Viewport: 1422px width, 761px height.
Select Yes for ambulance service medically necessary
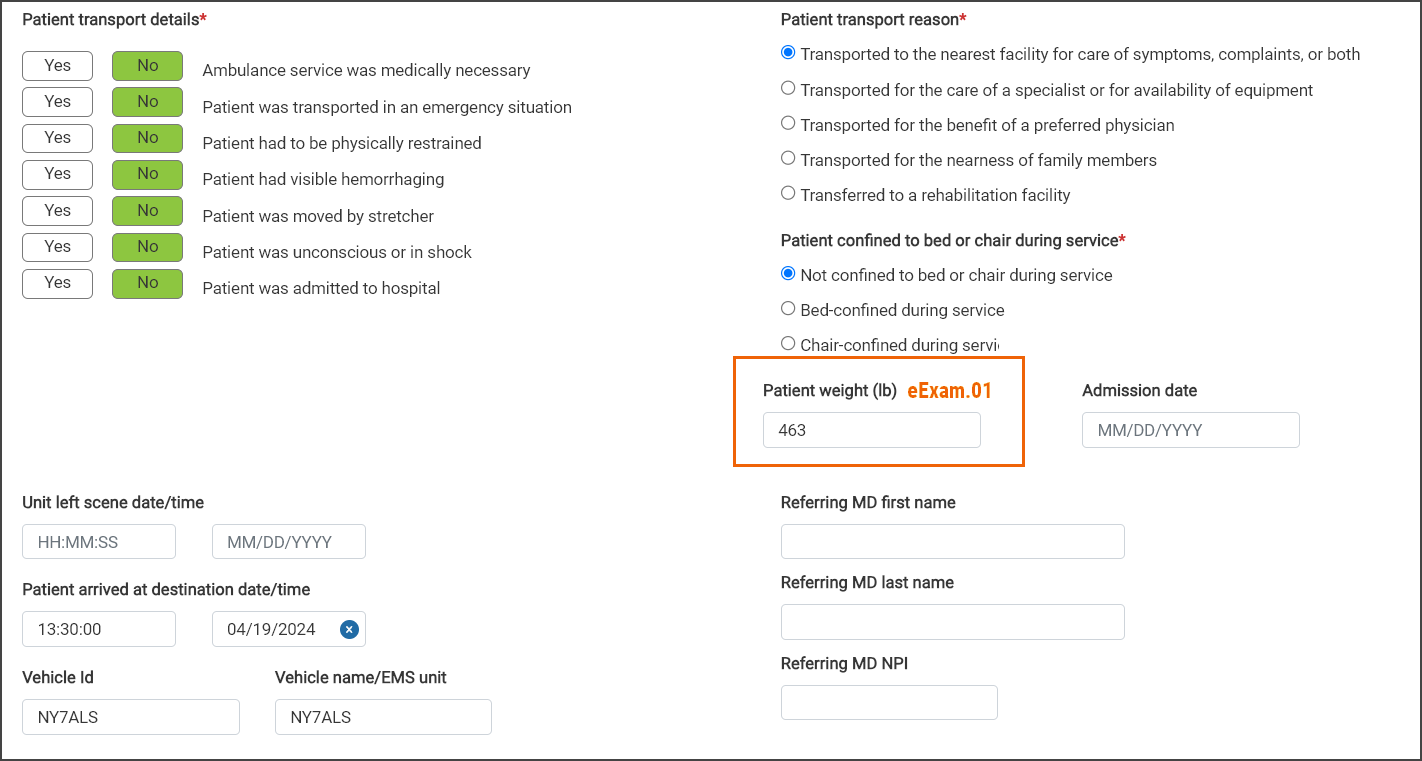[57, 66]
